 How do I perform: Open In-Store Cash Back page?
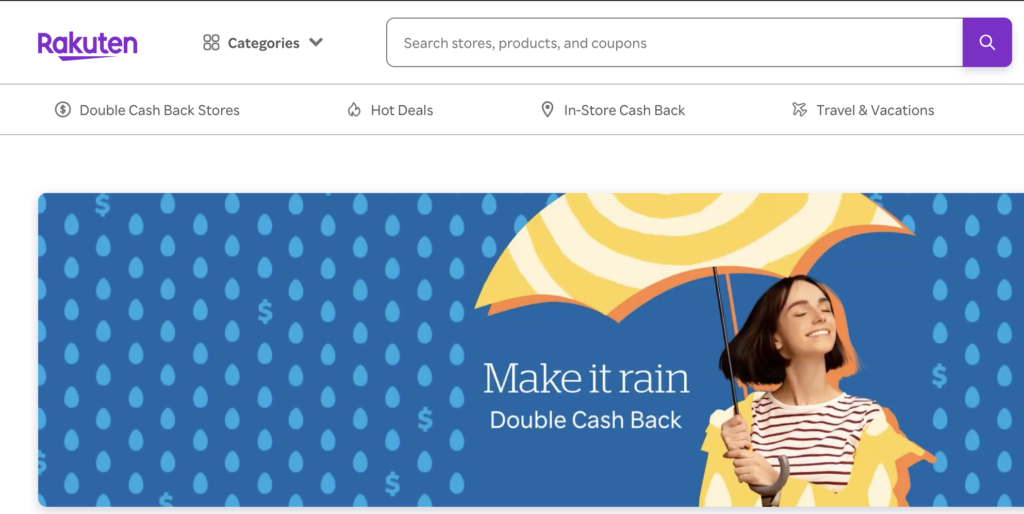(624, 110)
